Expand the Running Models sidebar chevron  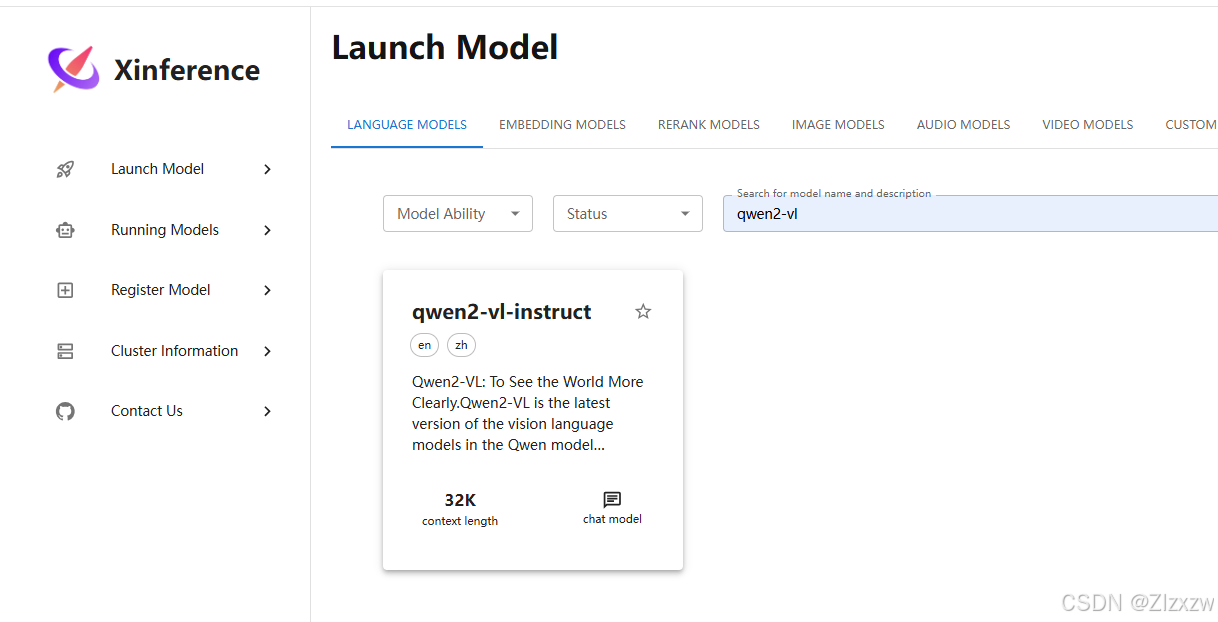(267, 230)
